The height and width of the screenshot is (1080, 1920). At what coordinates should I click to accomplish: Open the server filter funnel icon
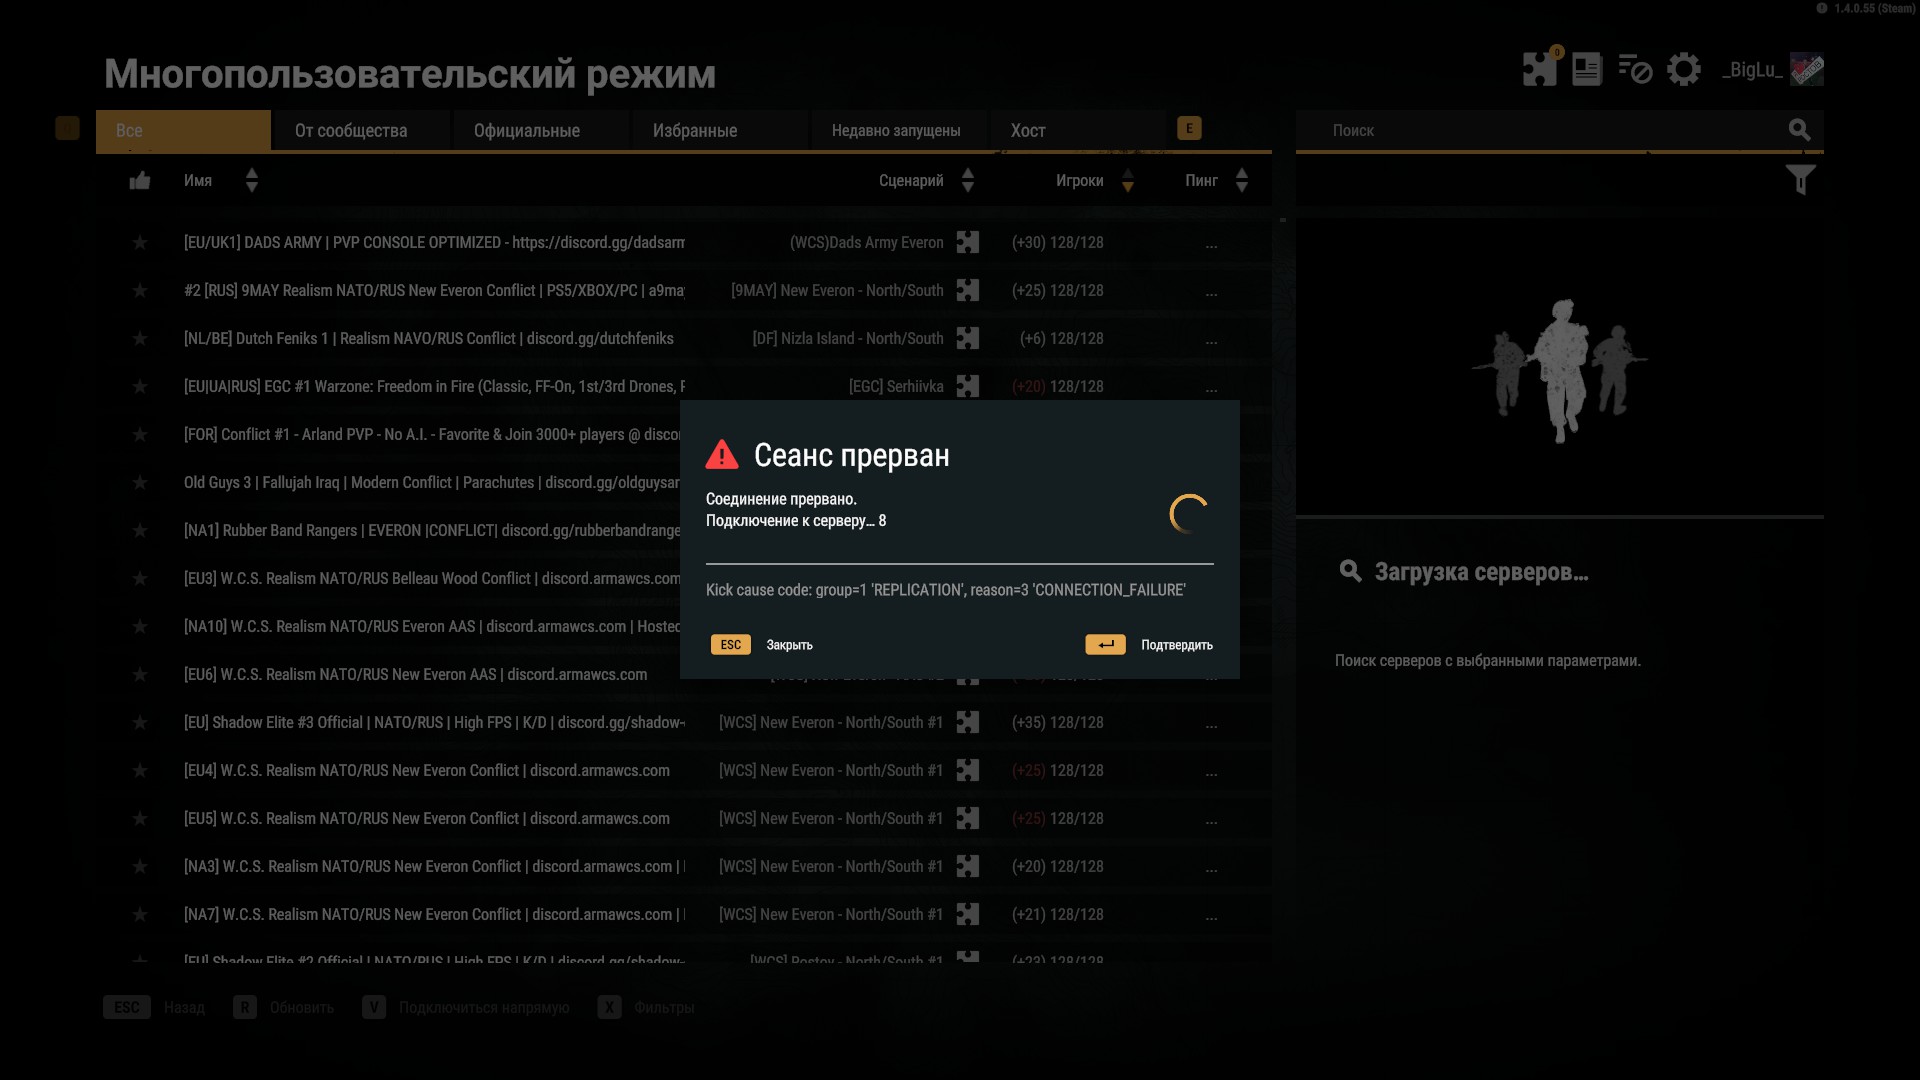point(1800,180)
